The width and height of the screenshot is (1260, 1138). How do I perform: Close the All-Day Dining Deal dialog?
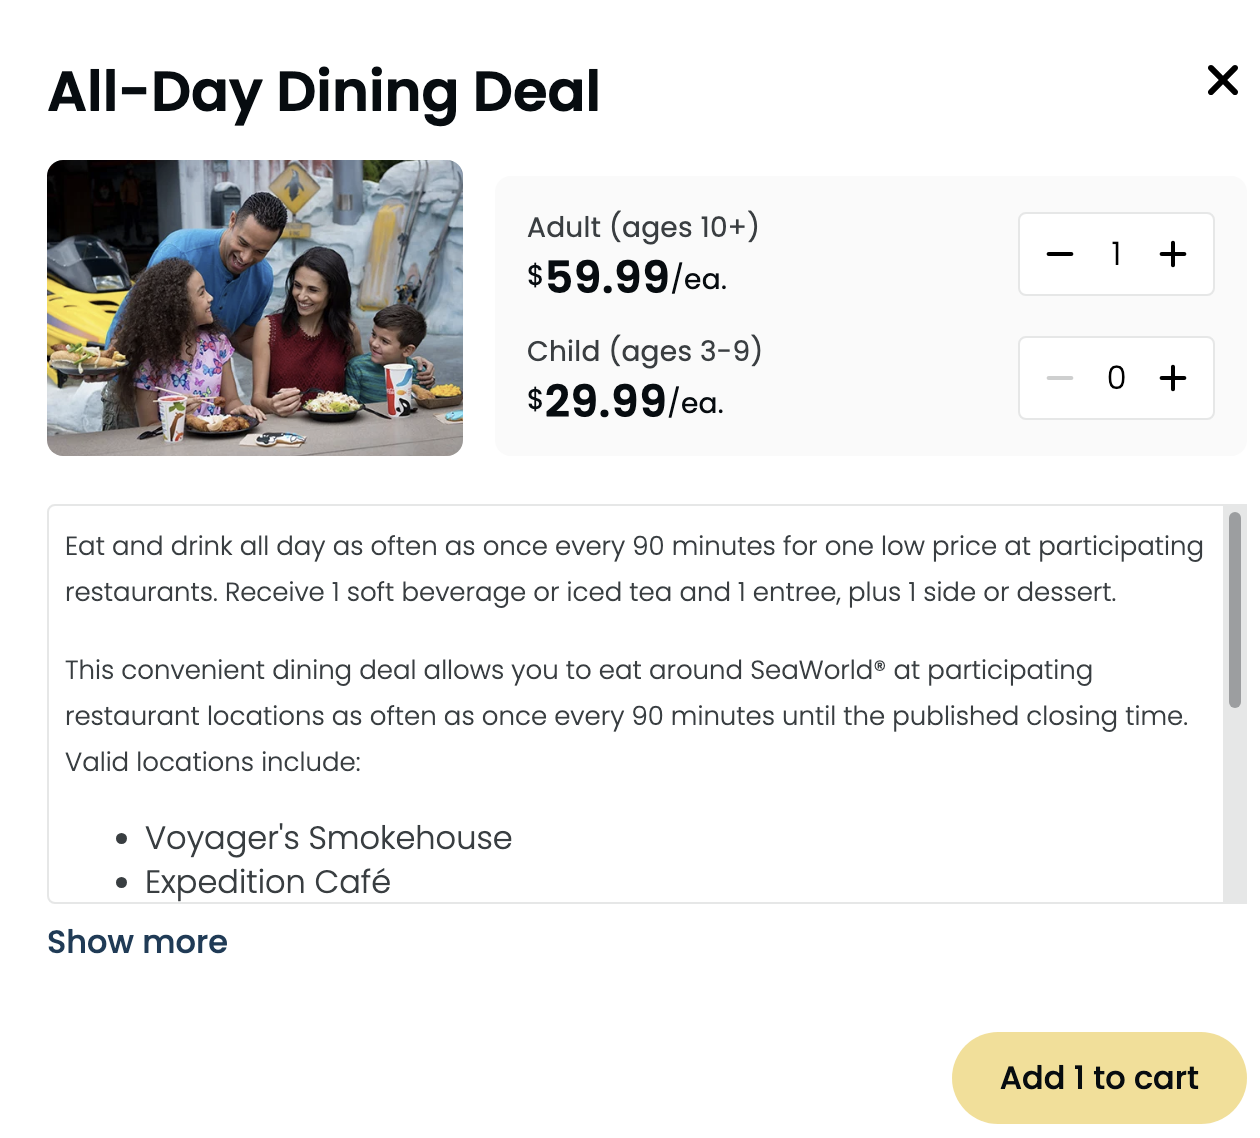coord(1222,80)
